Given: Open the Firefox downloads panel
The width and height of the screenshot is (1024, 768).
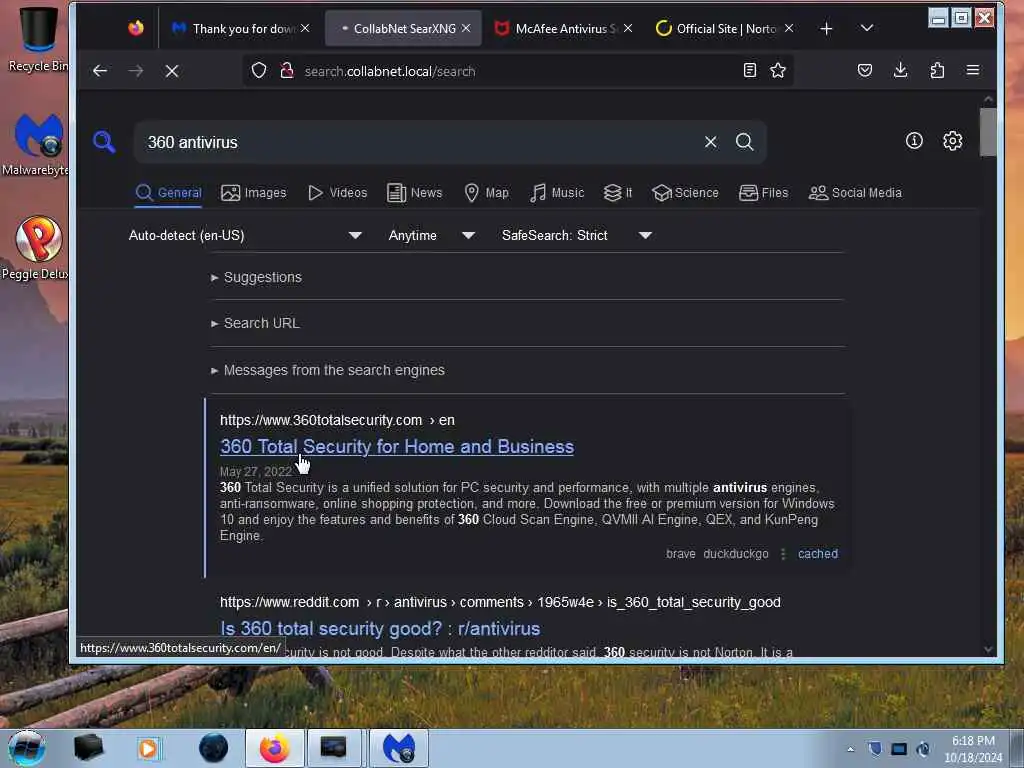Looking at the screenshot, I should 901,70.
